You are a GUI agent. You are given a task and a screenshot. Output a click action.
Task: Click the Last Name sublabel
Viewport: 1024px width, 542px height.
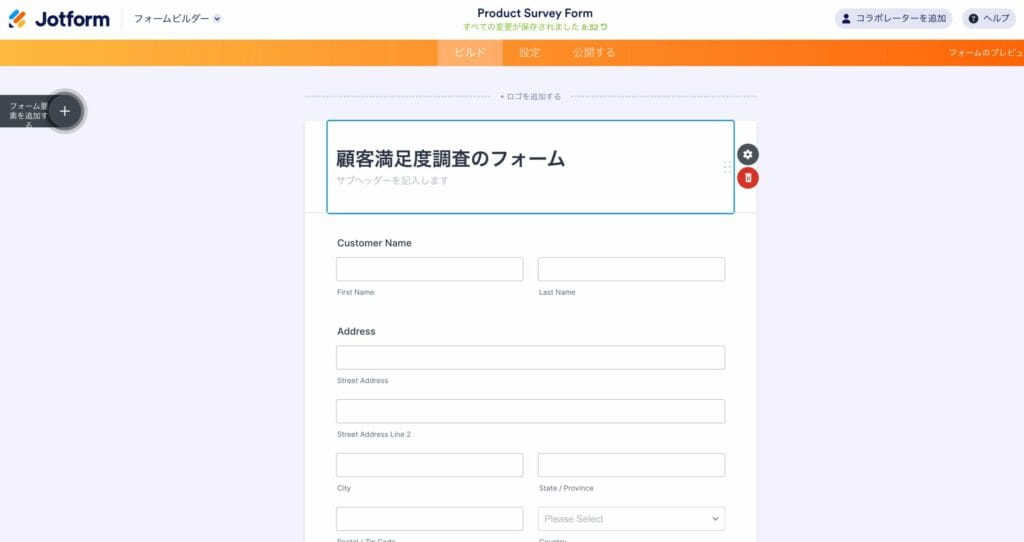click(557, 293)
